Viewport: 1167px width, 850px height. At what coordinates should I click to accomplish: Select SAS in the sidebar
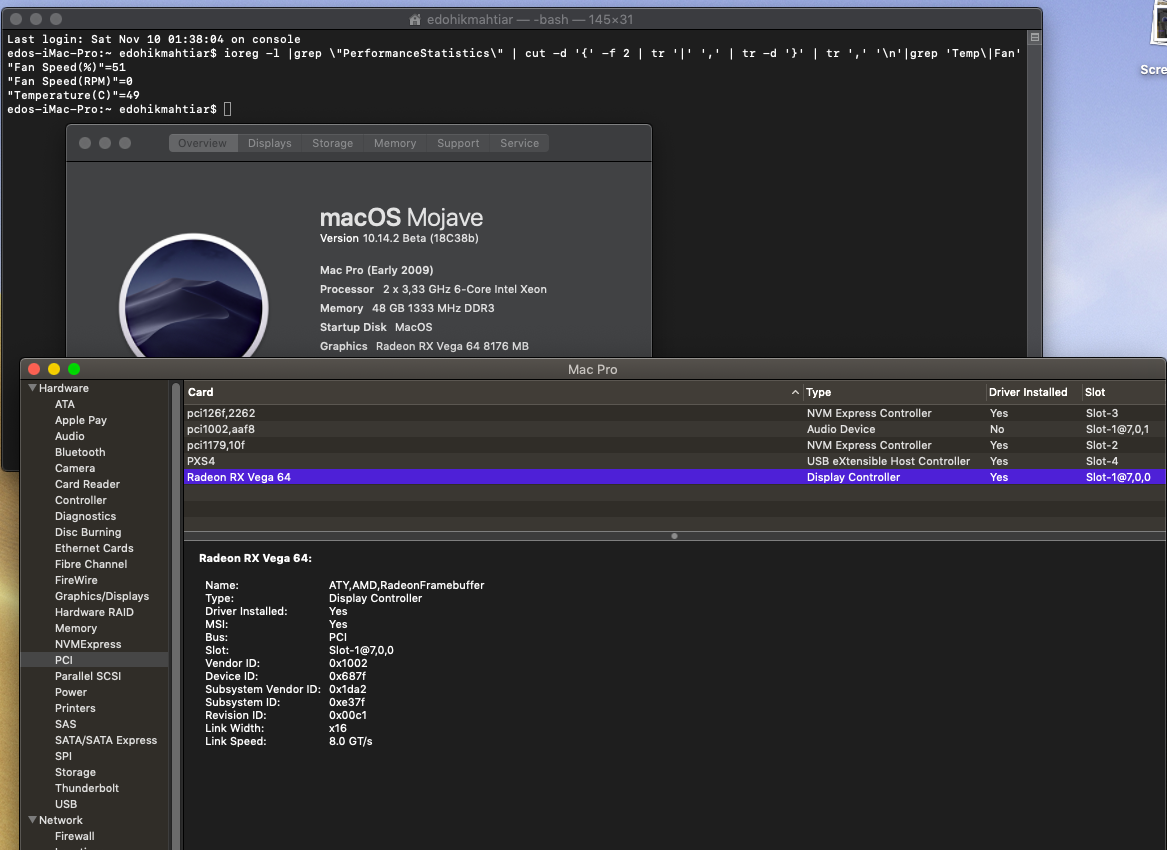click(65, 724)
